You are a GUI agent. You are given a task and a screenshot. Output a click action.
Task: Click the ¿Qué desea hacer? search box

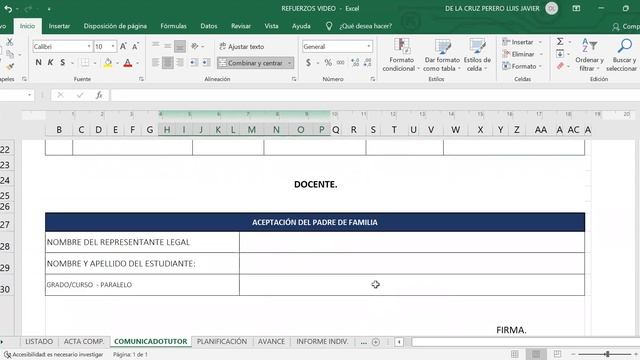click(x=365, y=26)
